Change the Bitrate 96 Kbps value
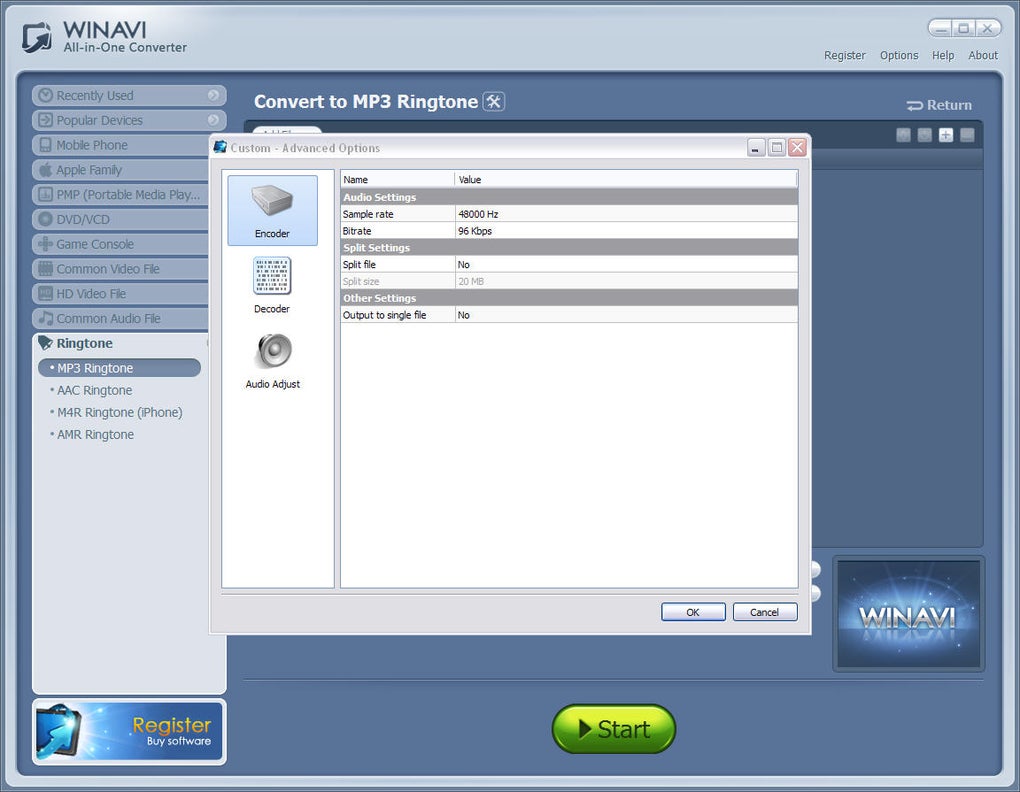Image resolution: width=1020 pixels, height=792 pixels. click(x=626, y=231)
